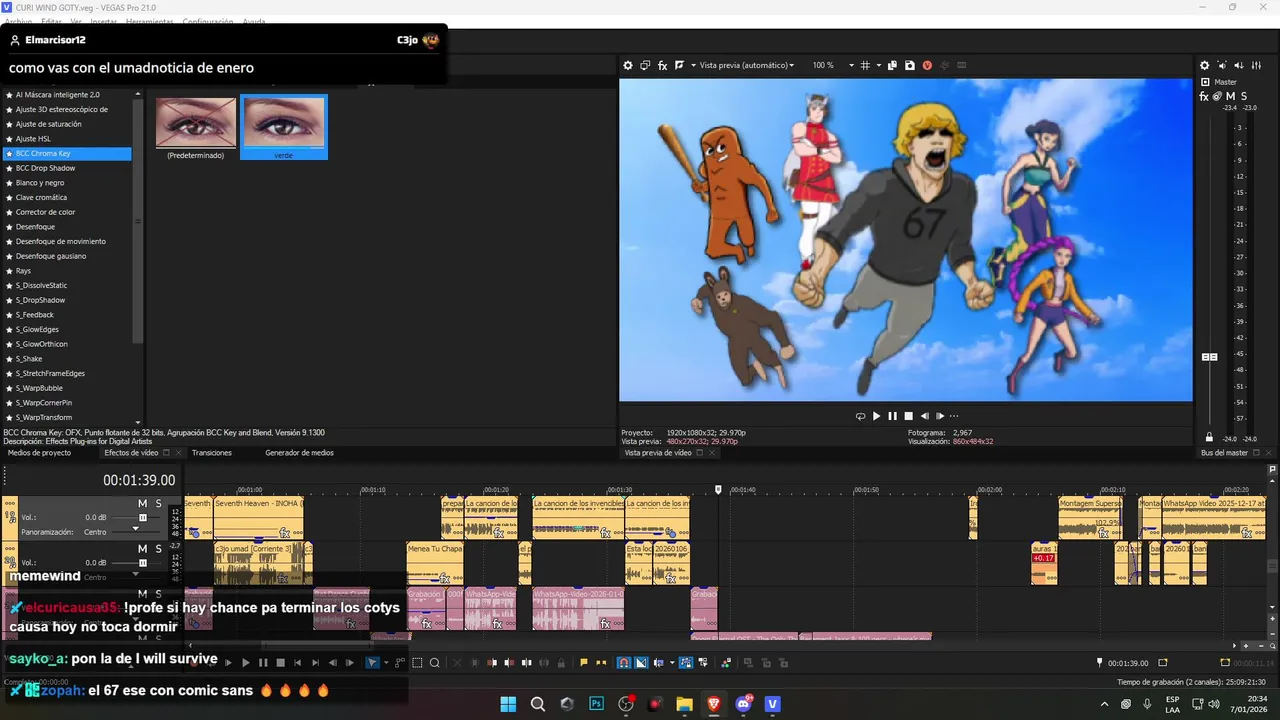Click the event FX icon on Seventh Heaven clip
This screenshot has height=720, width=1280.
click(x=285, y=533)
